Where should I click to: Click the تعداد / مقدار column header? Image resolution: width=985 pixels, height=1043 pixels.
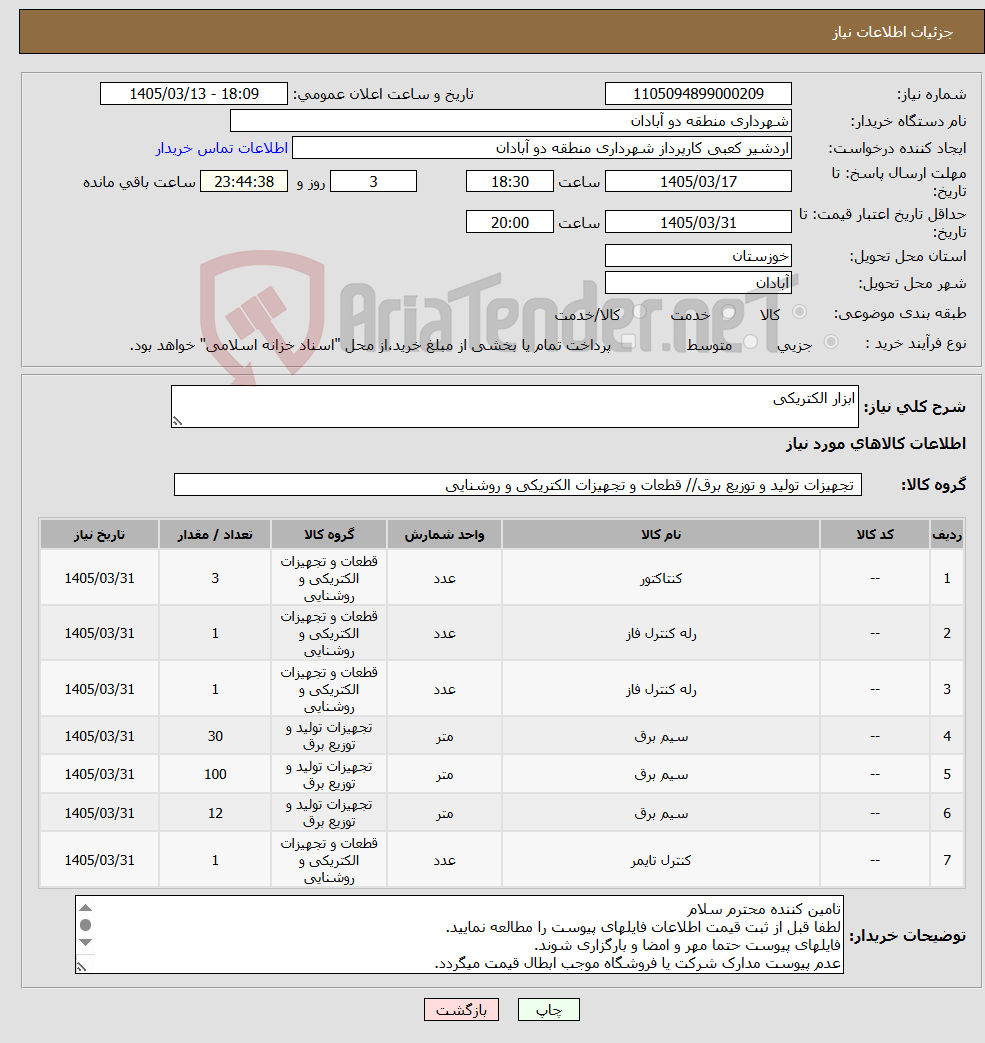tap(215, 535)
